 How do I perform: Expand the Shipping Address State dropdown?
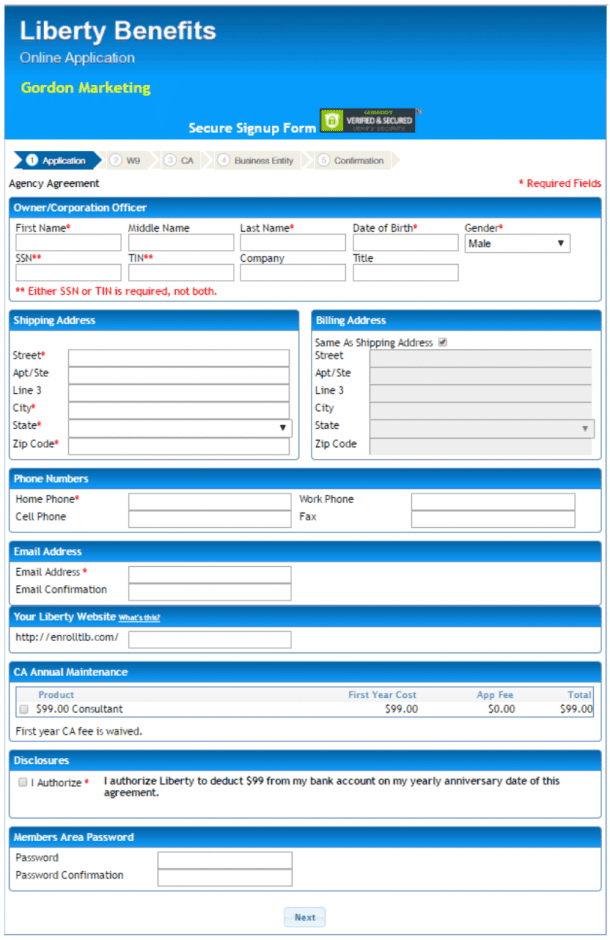(180, 428)
